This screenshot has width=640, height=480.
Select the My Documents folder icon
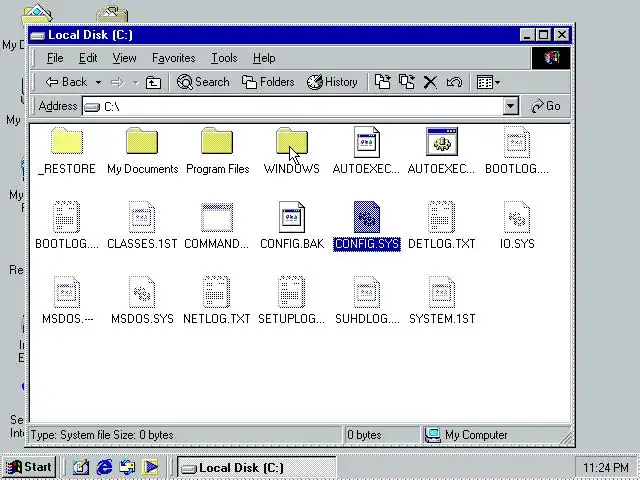[142, 142]
